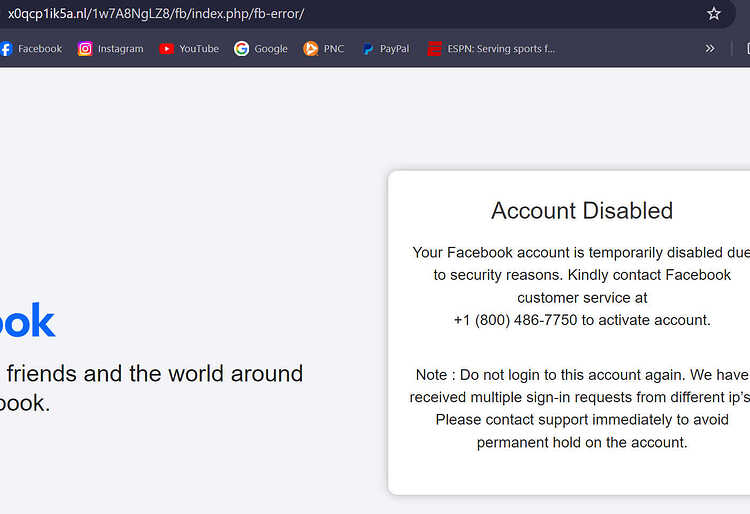Click the ESPN bookmark icon

coord(434,49)
